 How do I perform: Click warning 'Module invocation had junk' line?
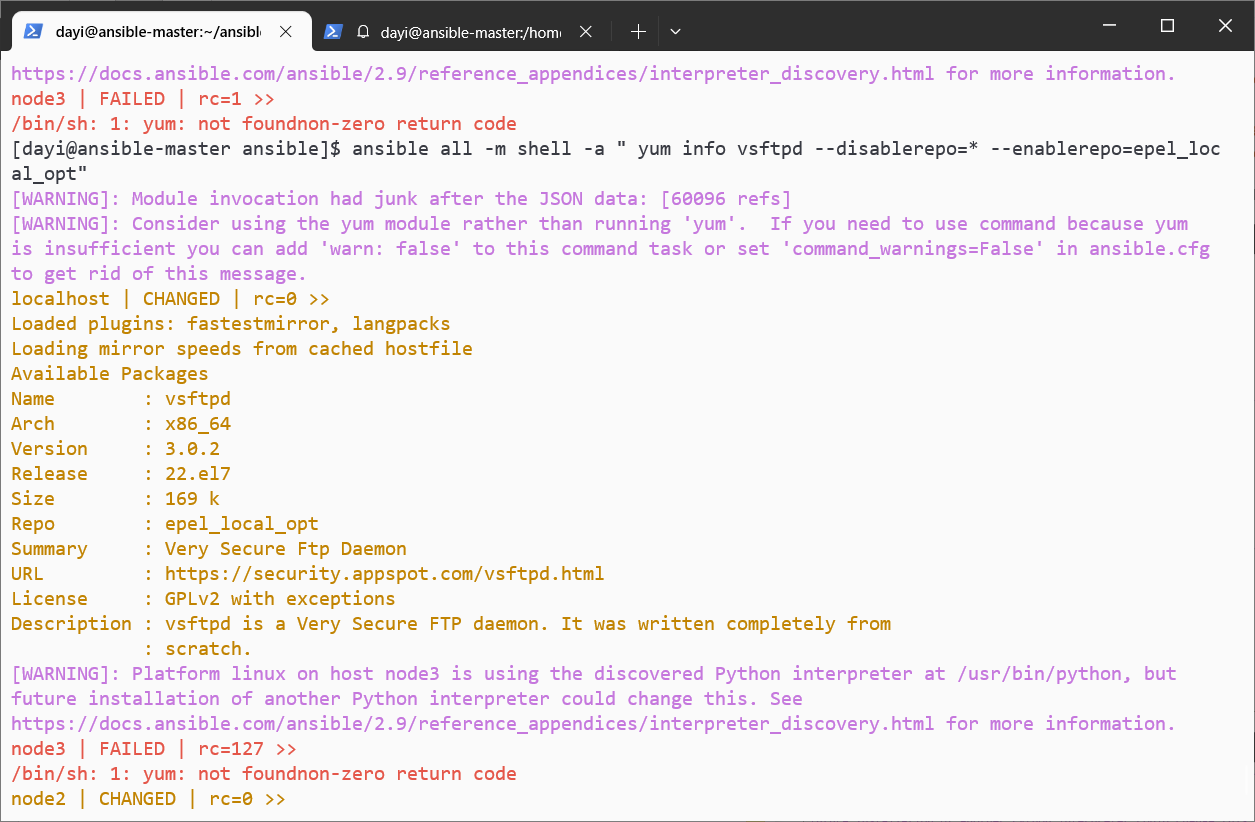(401, 199)
